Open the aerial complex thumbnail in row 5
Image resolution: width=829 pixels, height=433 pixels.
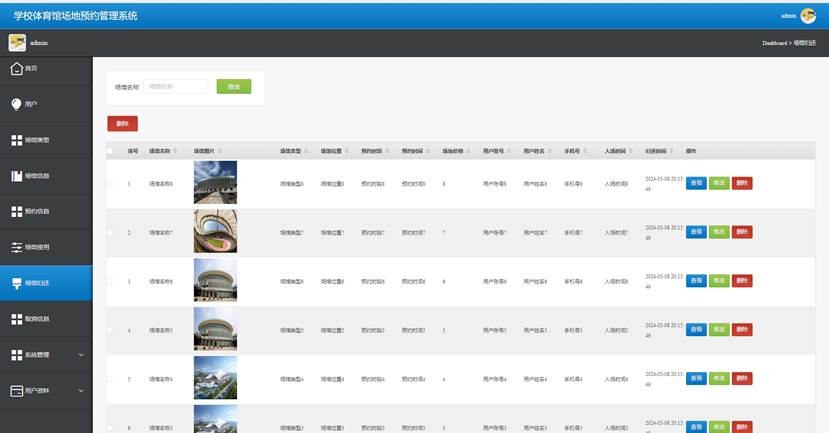(215, 377)
